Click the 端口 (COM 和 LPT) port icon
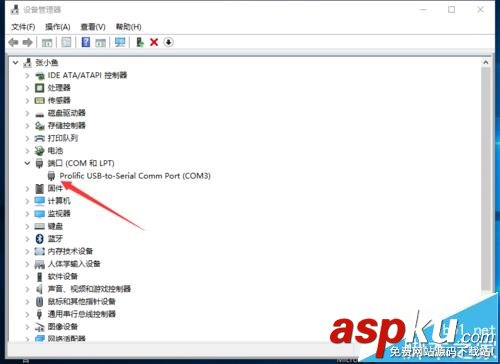The height and width of the screenshot is (364, 500). click(x=39, y=163)
